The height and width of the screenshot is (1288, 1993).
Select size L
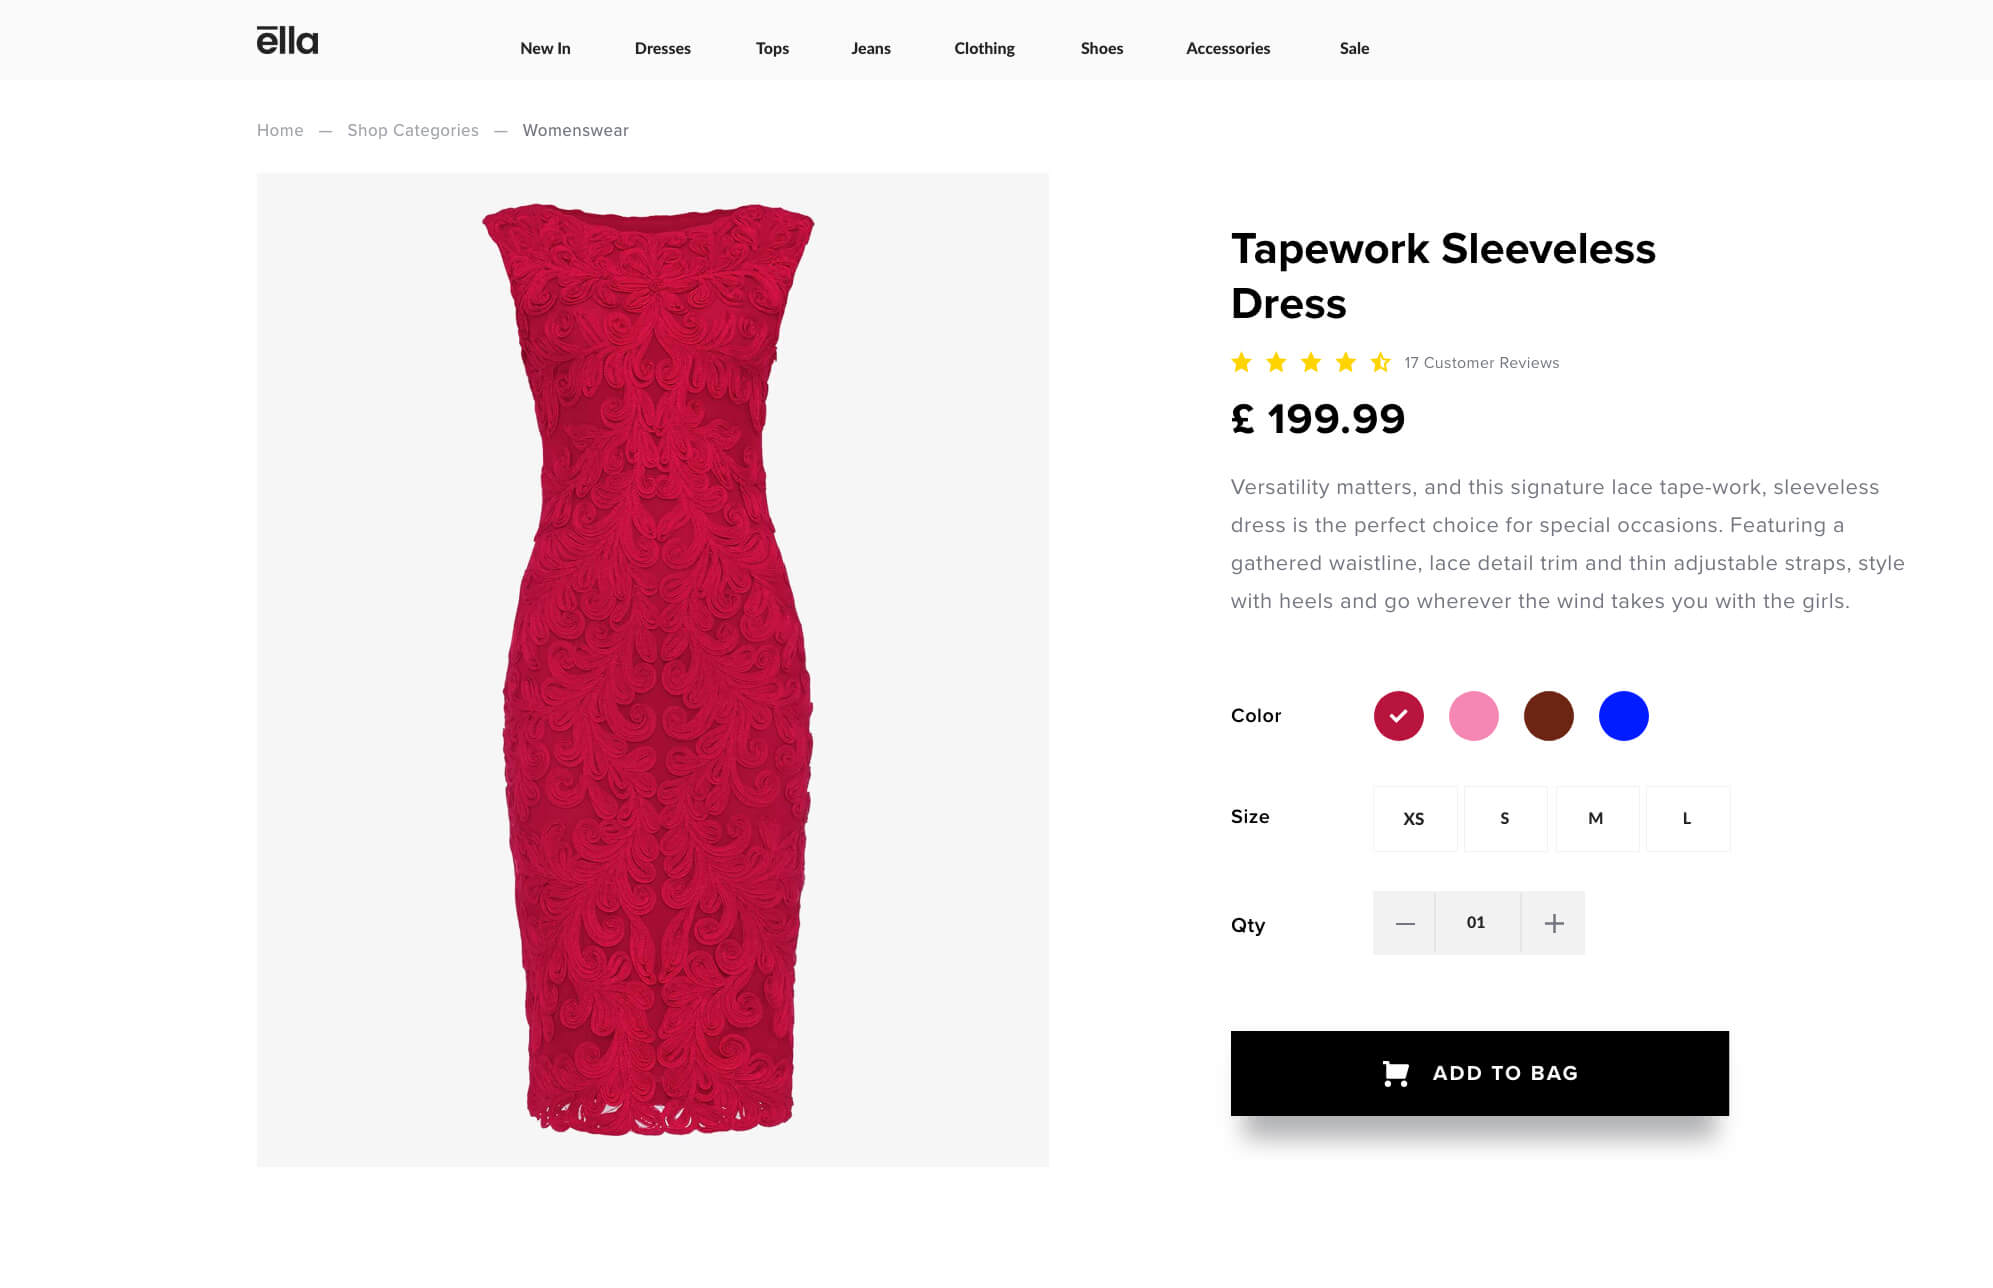point(1687,818)
